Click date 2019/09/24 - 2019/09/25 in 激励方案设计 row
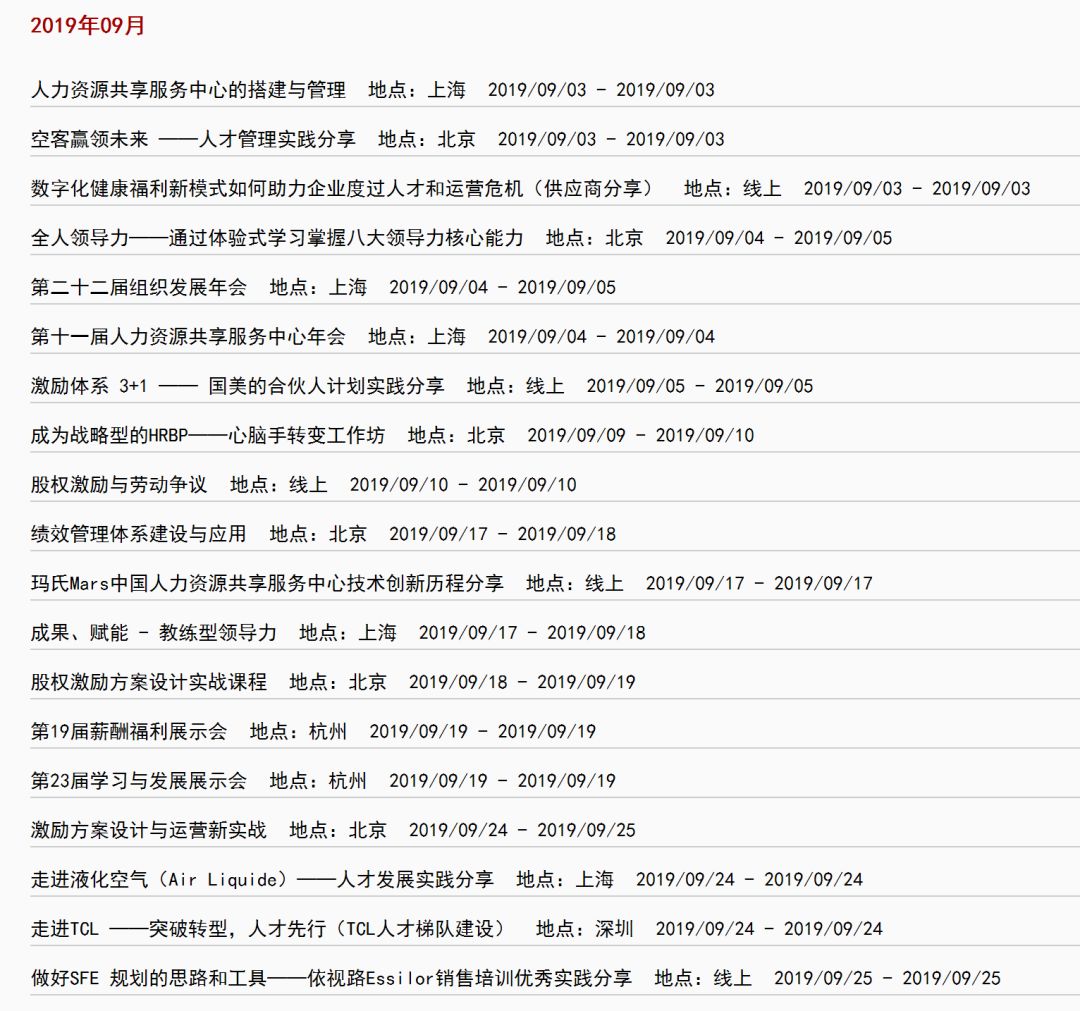The width and height of the screenshot is (1080, 1011). (522, 831)
